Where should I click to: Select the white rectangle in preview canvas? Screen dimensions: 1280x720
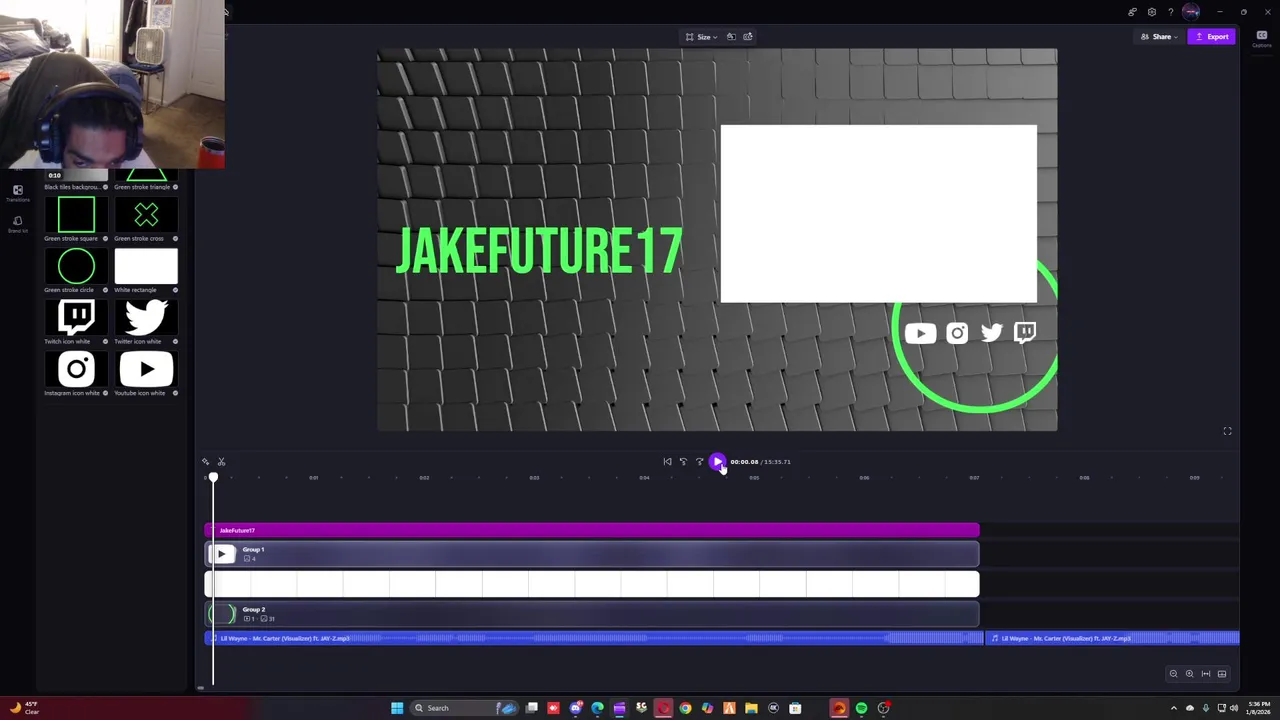(878, 213)
